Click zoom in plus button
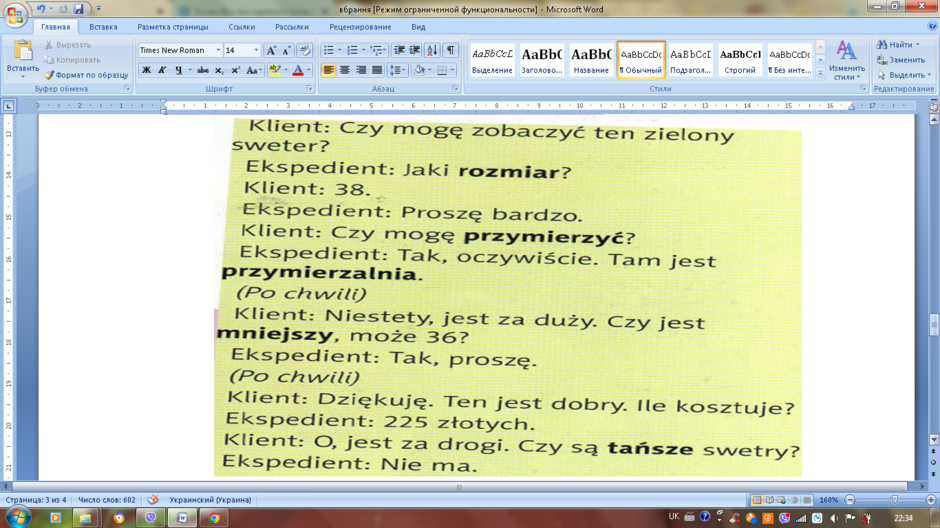This screenshot has width=940, height=528. (930, 500)
